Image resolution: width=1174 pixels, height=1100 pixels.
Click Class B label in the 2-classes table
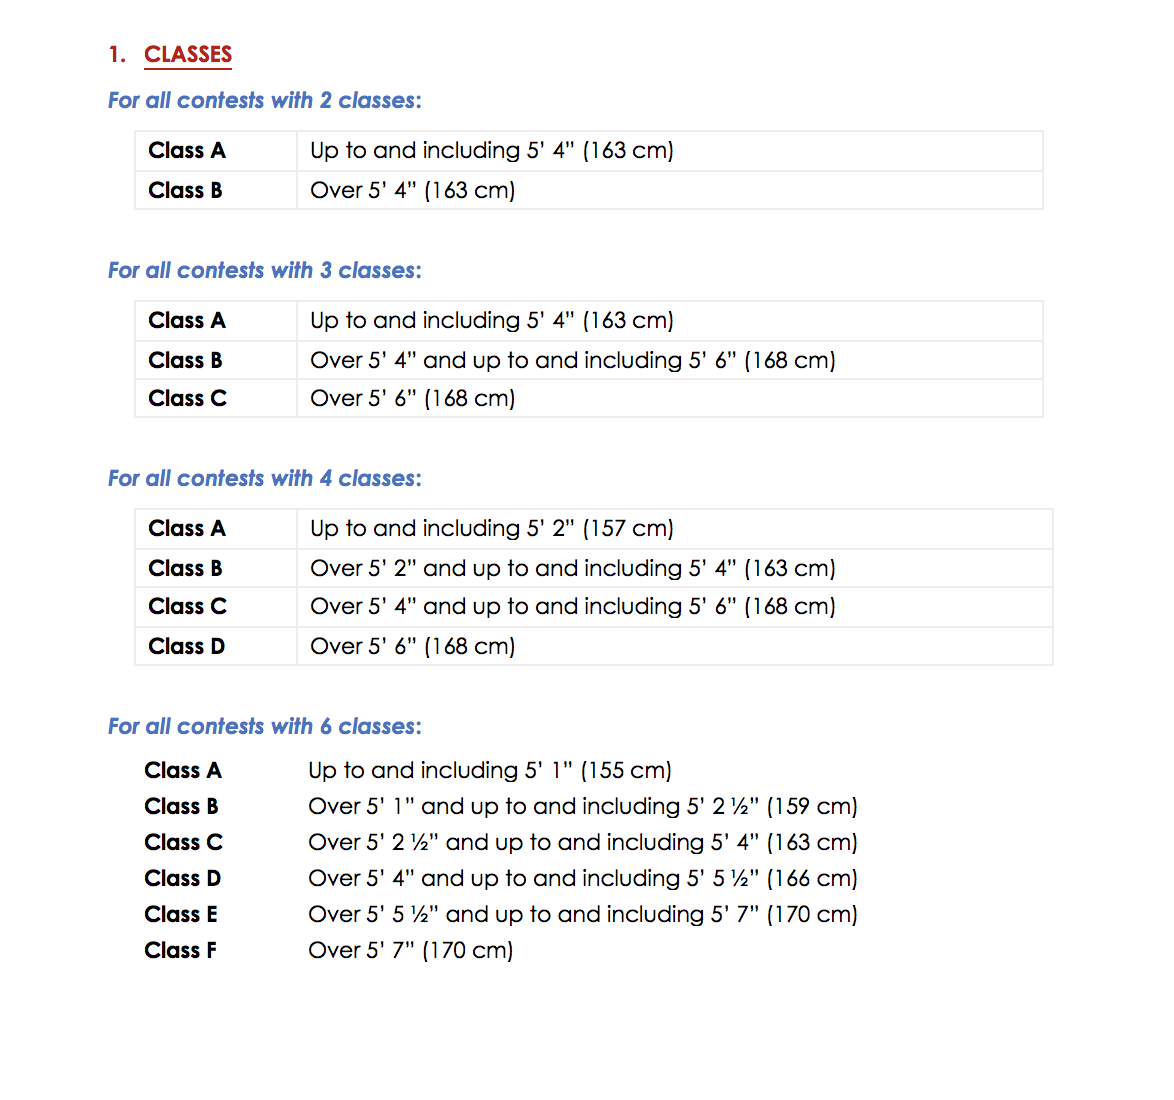(185, 191)
